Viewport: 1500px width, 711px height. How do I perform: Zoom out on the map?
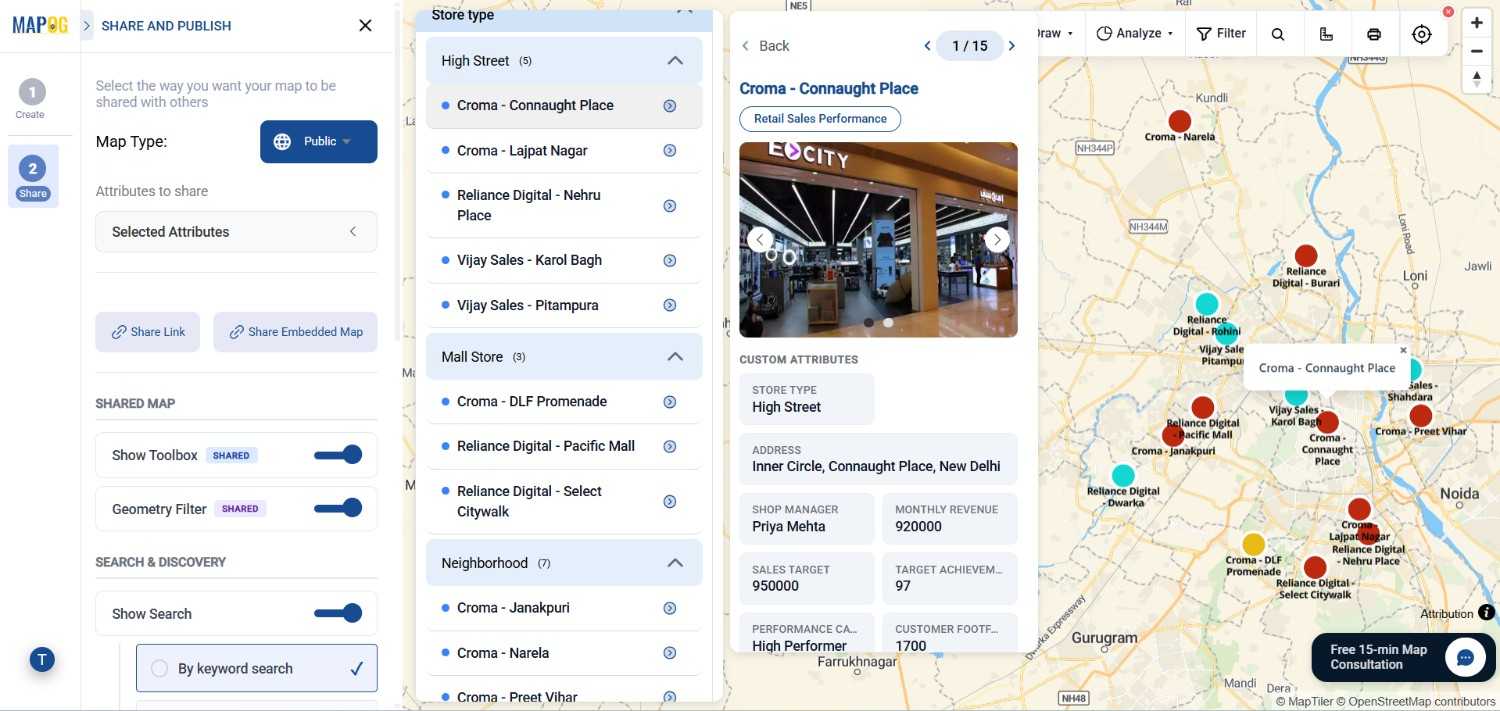point(1476,51)
